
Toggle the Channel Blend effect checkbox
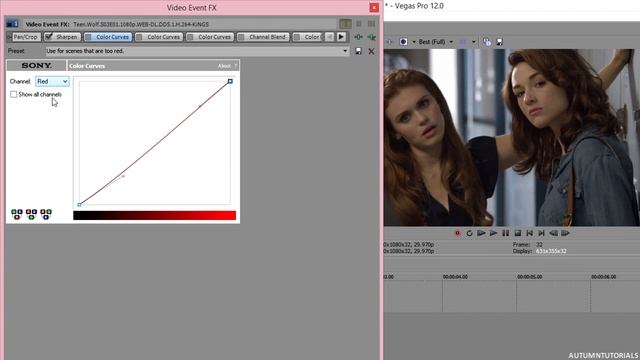(x=241, y=37)
